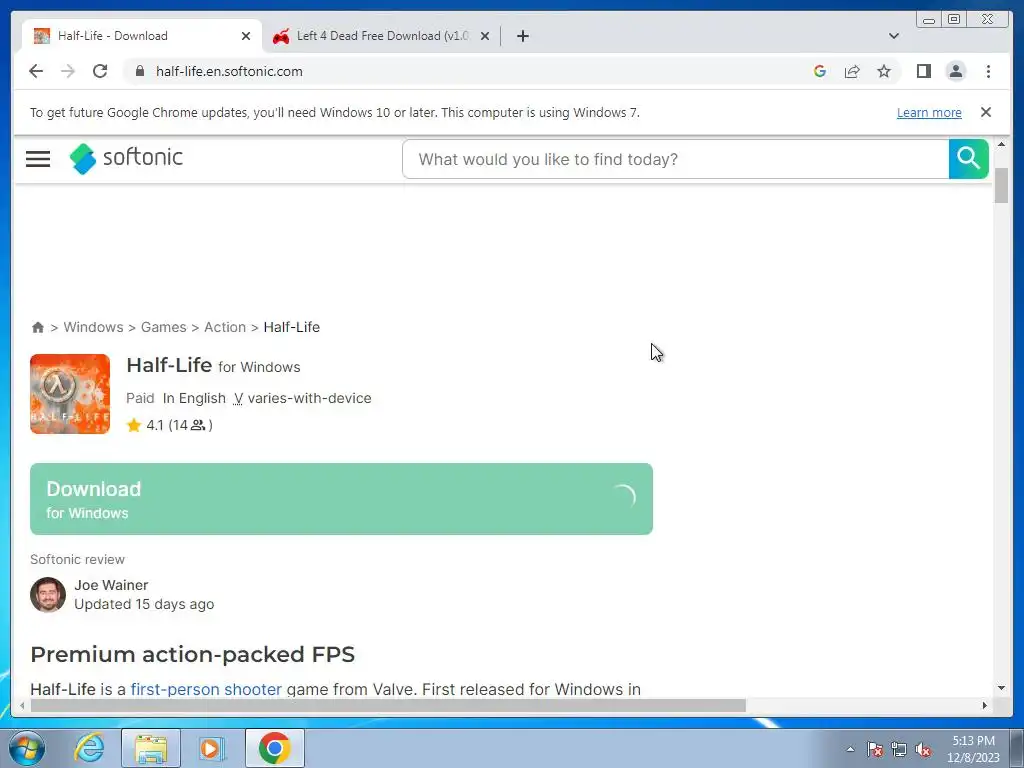Bookmark this page with the star icon
Screen dimensions: 1024x768
point(884,71)
